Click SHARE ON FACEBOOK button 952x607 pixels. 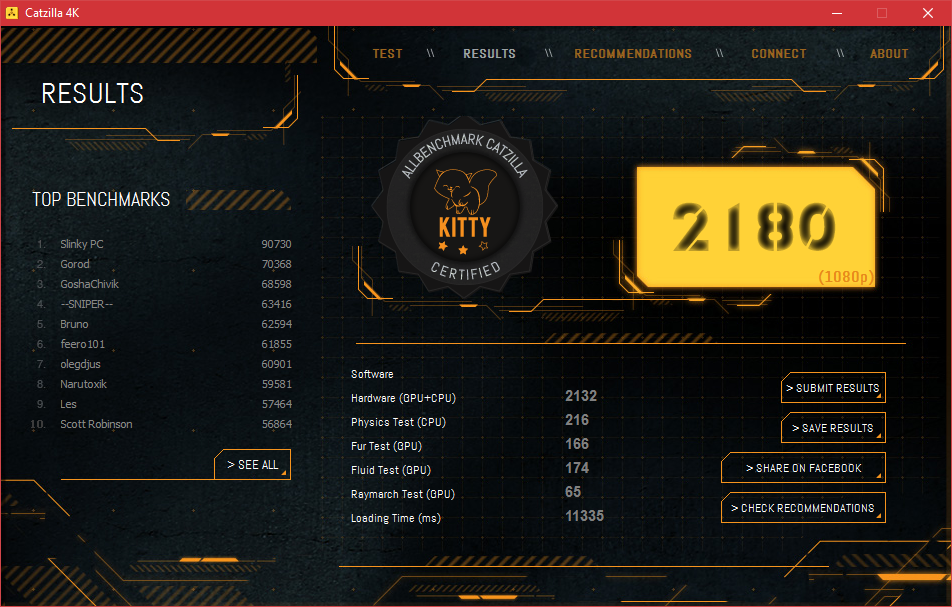point(803,468)
